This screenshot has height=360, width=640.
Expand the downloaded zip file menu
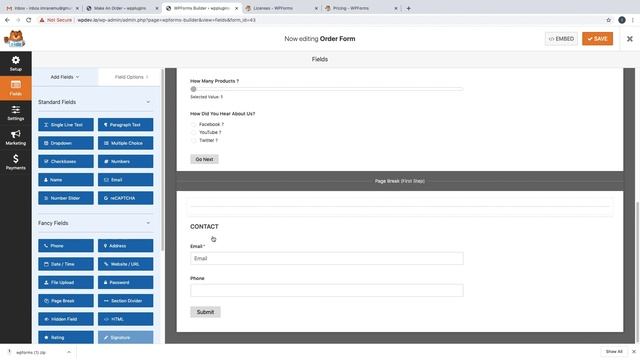pos(69,352)
